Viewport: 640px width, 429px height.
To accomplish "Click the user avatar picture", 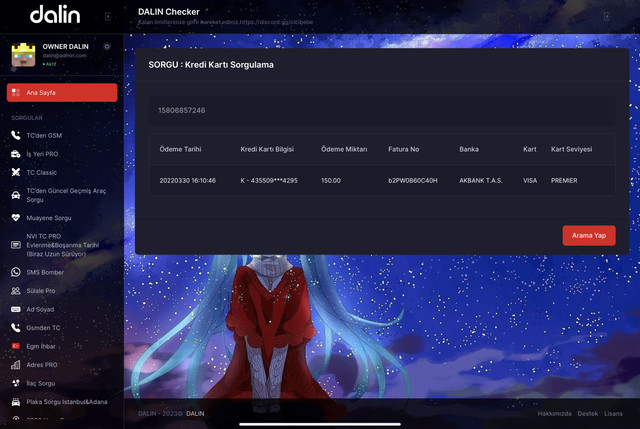I will (x=23, y=55).
